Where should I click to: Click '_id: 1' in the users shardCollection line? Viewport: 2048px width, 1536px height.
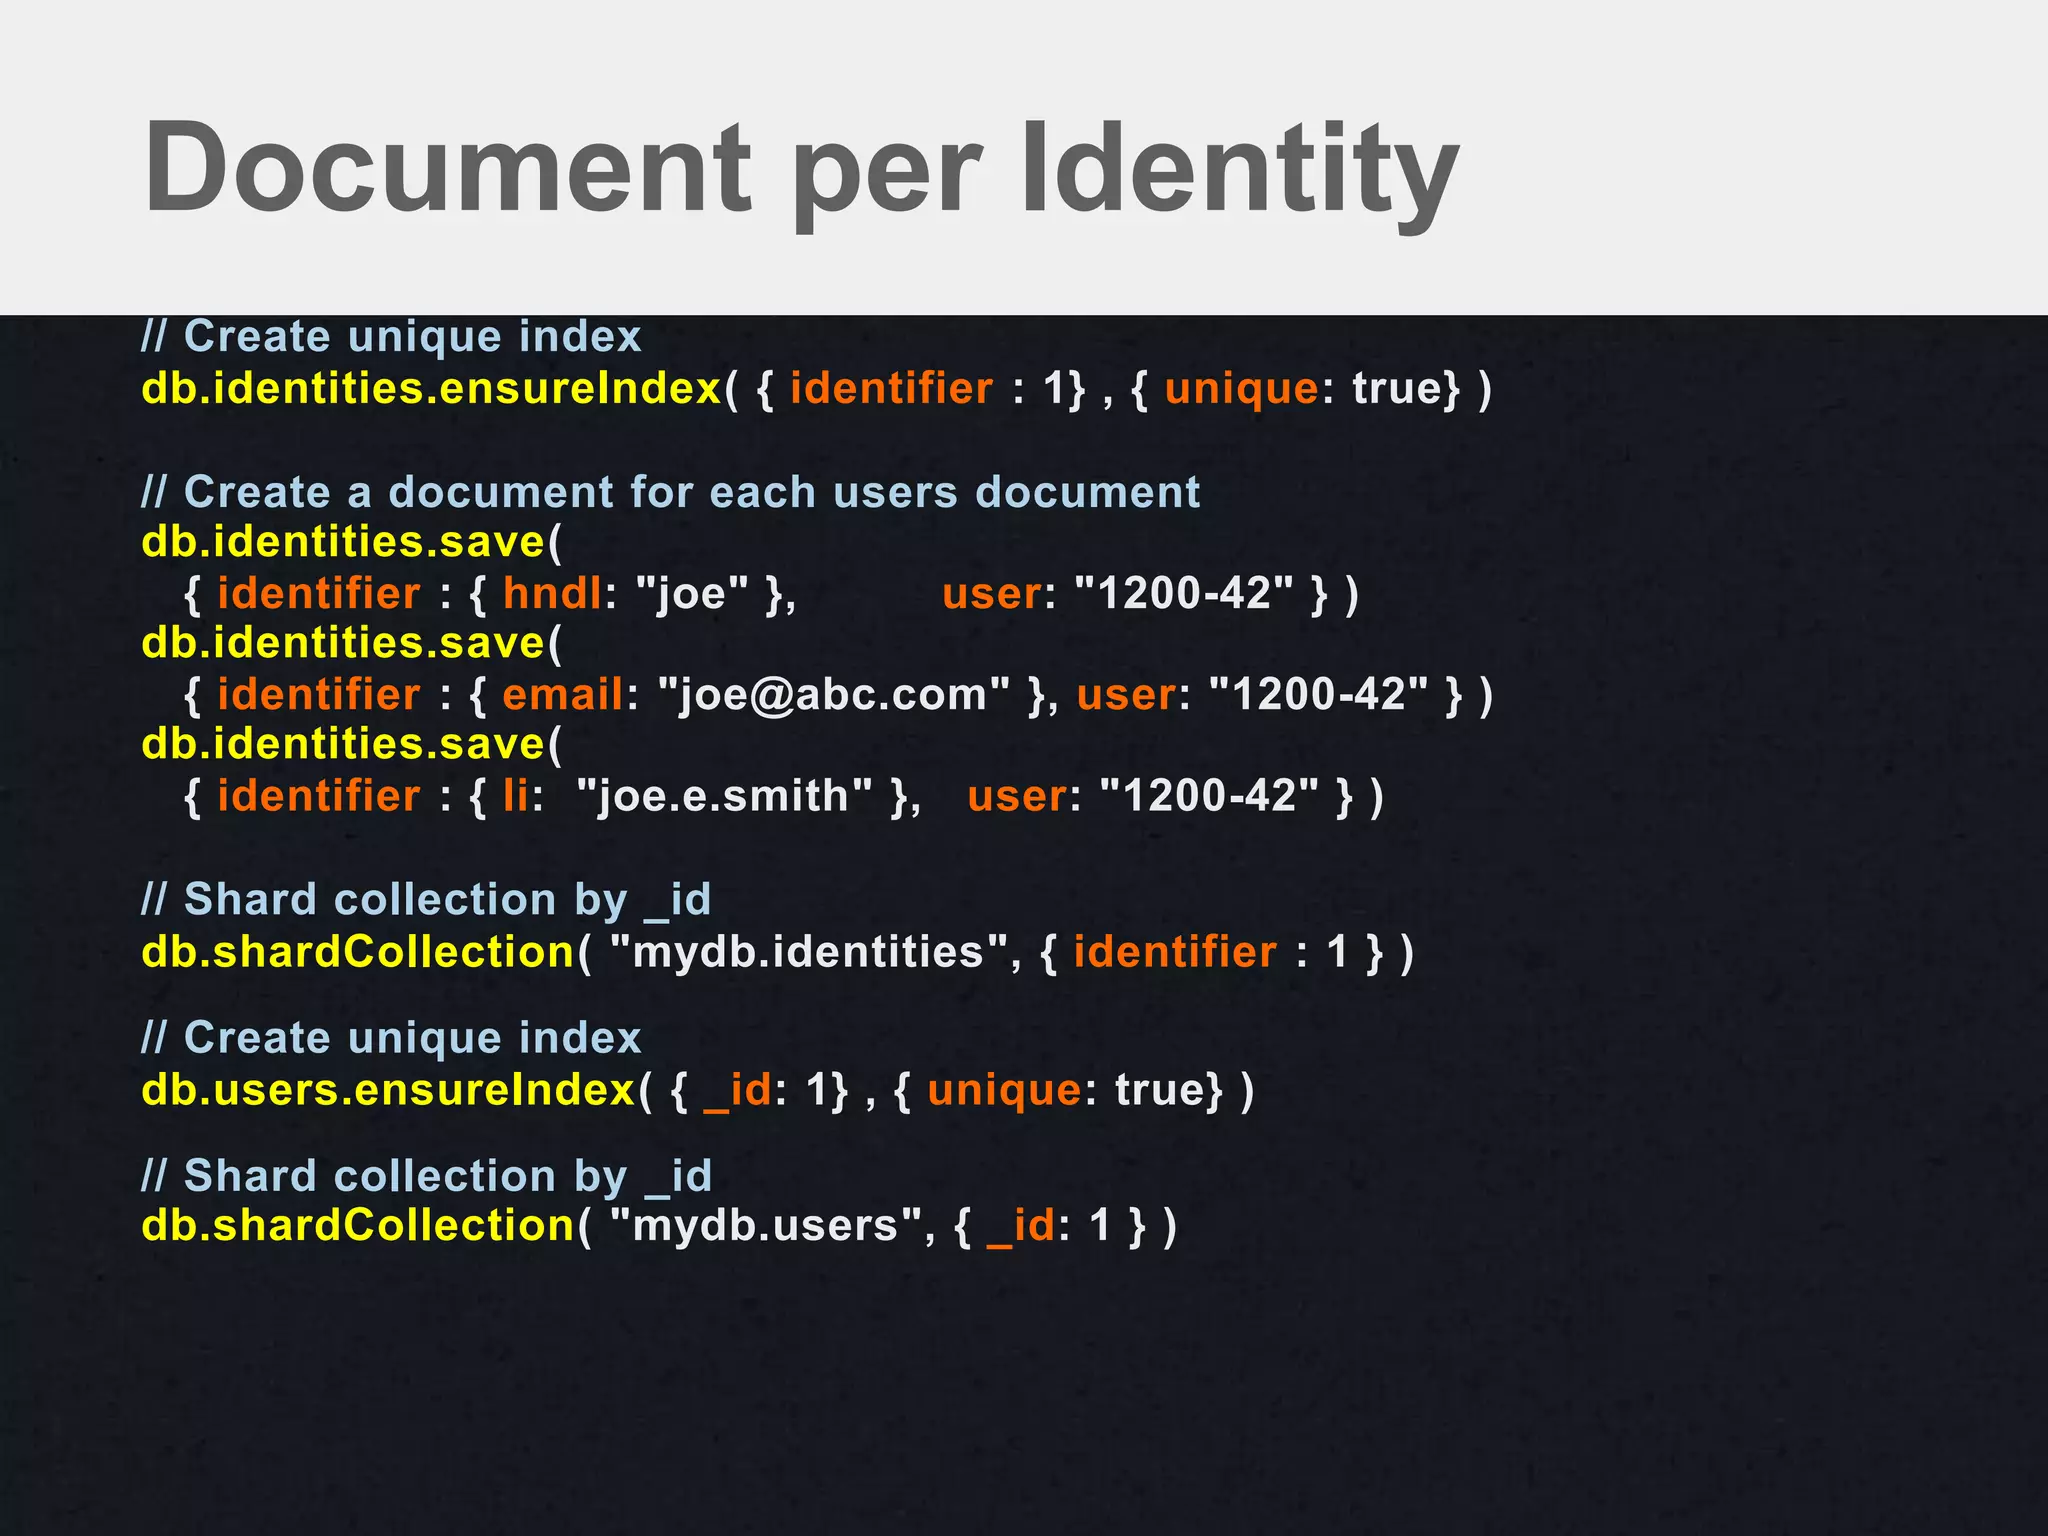tap(1049, 1226)
